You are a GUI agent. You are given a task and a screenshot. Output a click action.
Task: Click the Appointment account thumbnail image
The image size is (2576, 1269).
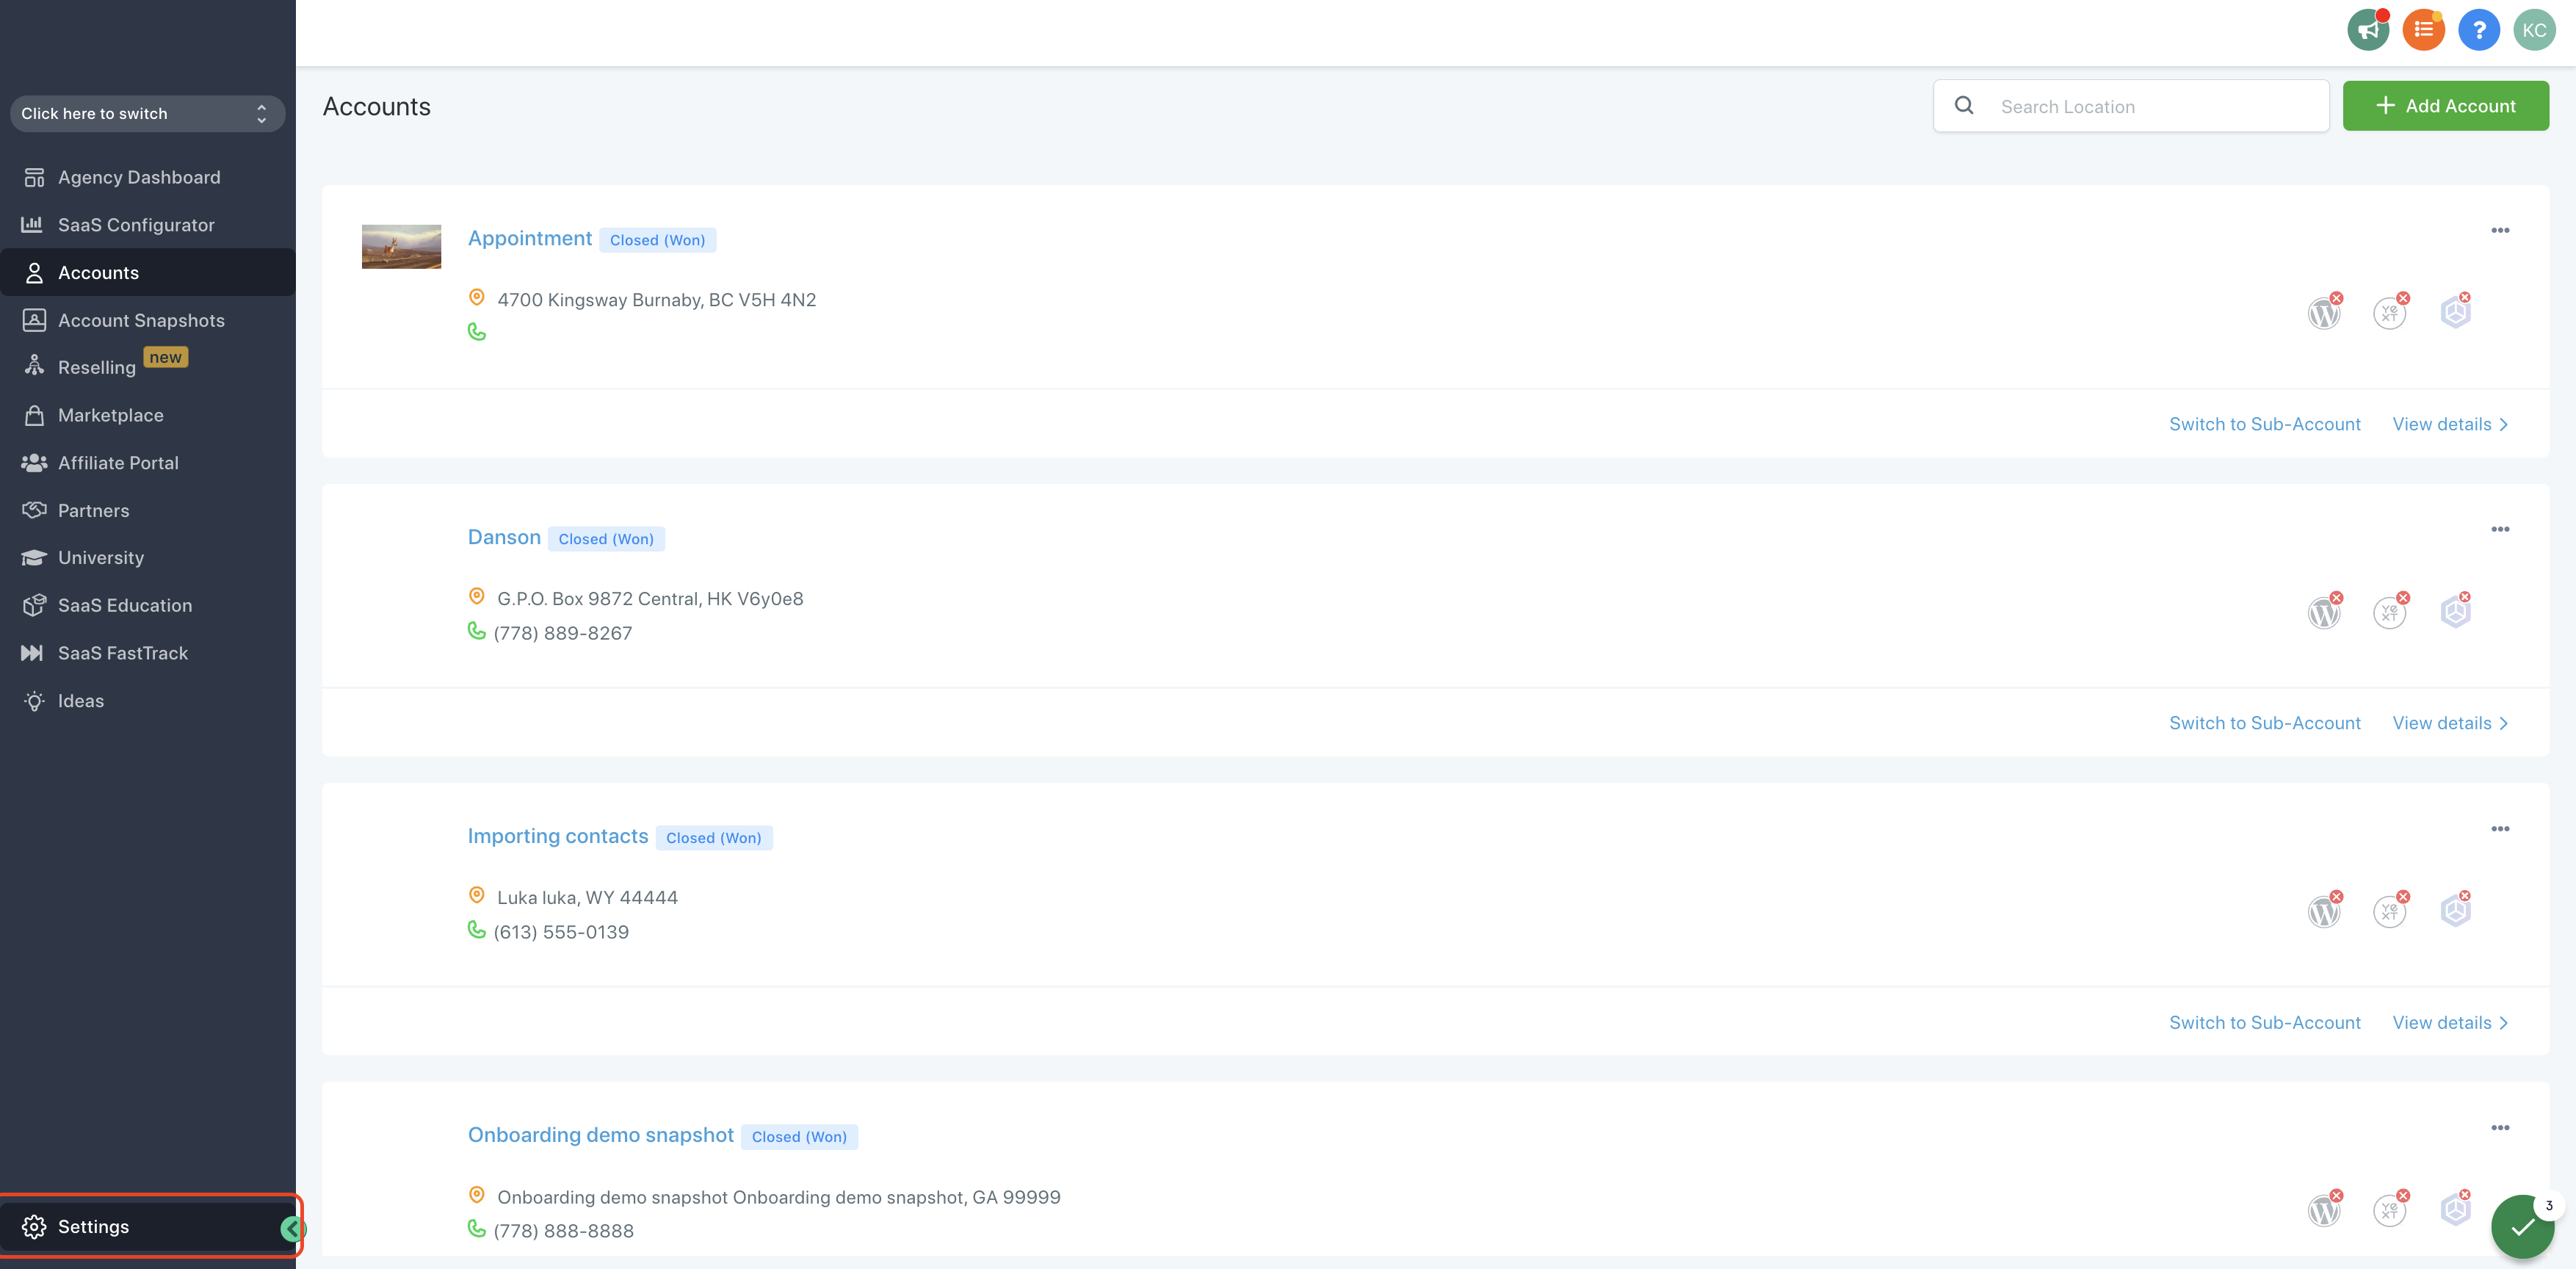pos(401,246)
